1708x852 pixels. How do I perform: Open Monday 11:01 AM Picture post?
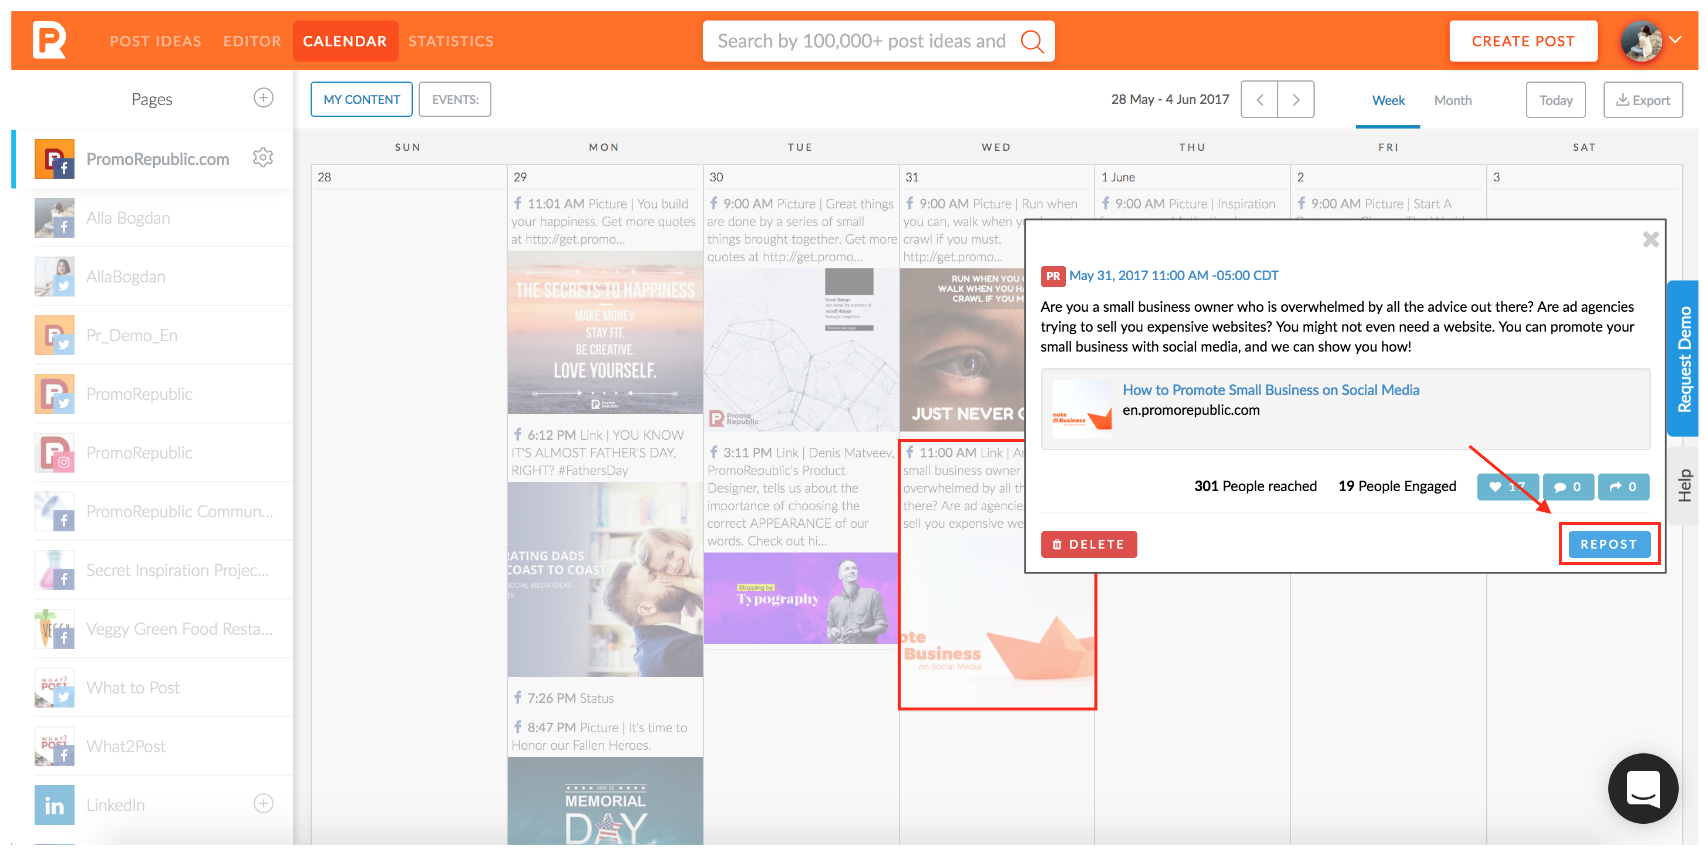pyautogui.click(x=604, y=221)
